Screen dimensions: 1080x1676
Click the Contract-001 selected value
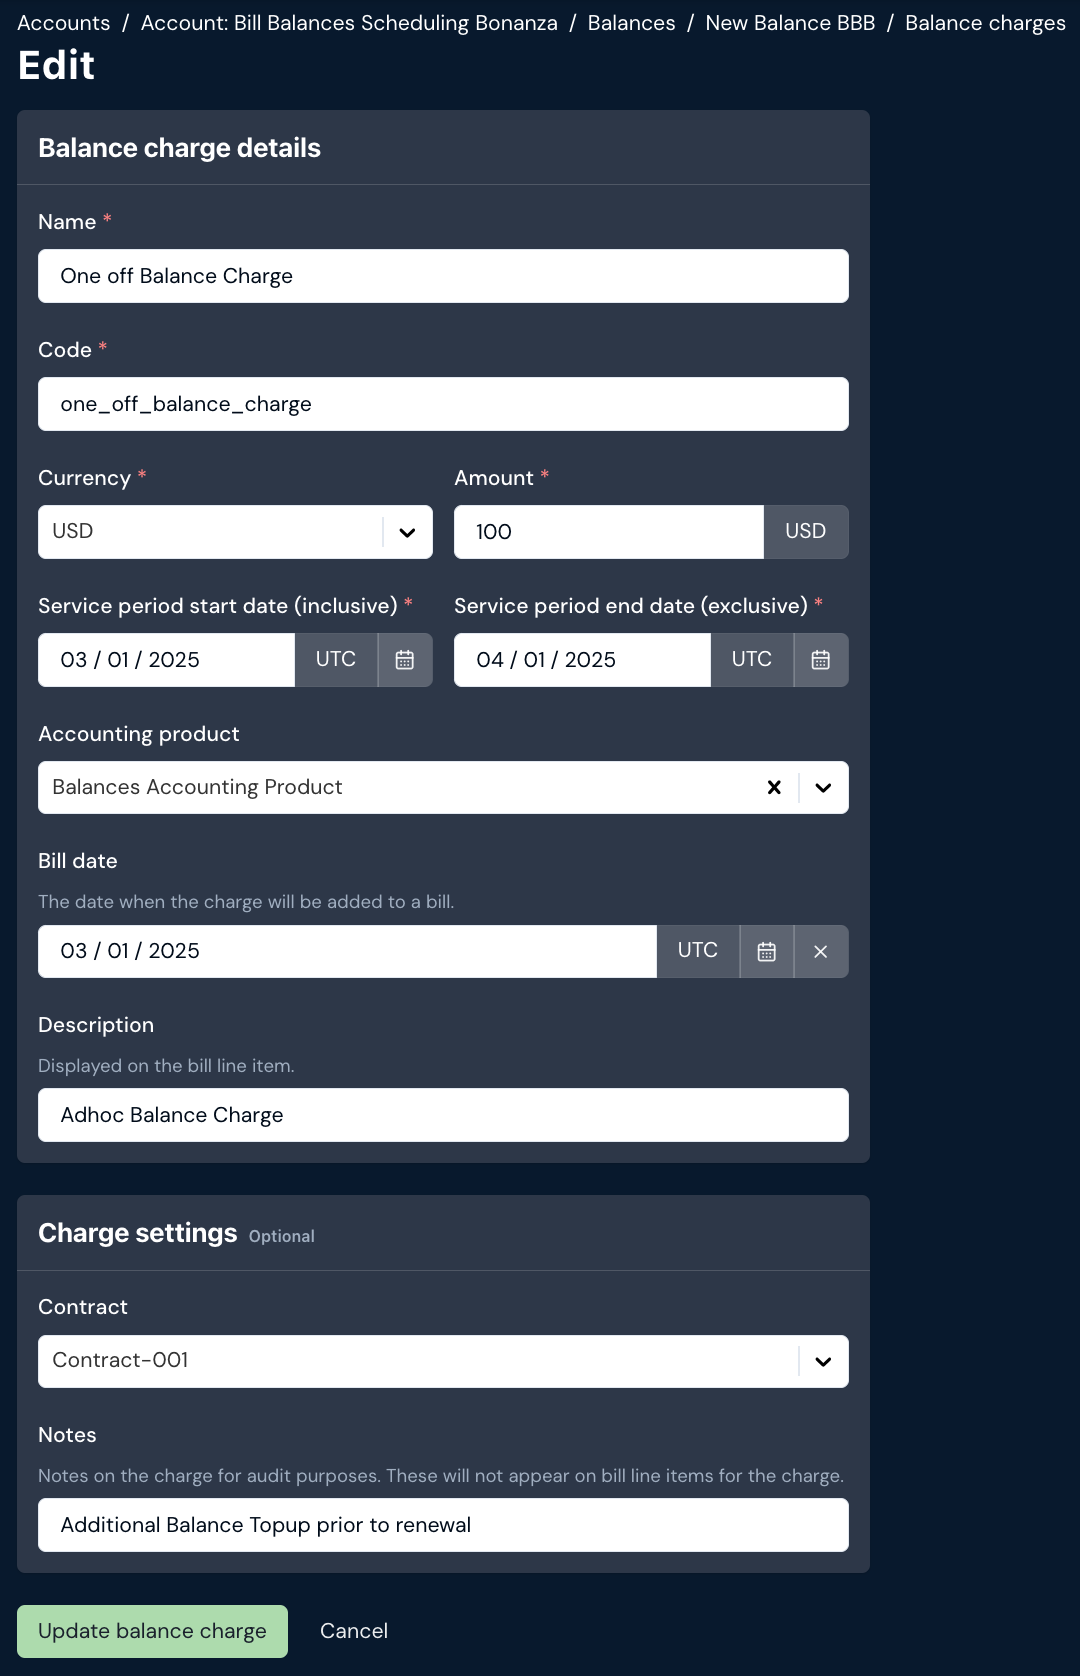pyautogui.click(x=120, y=1360)
